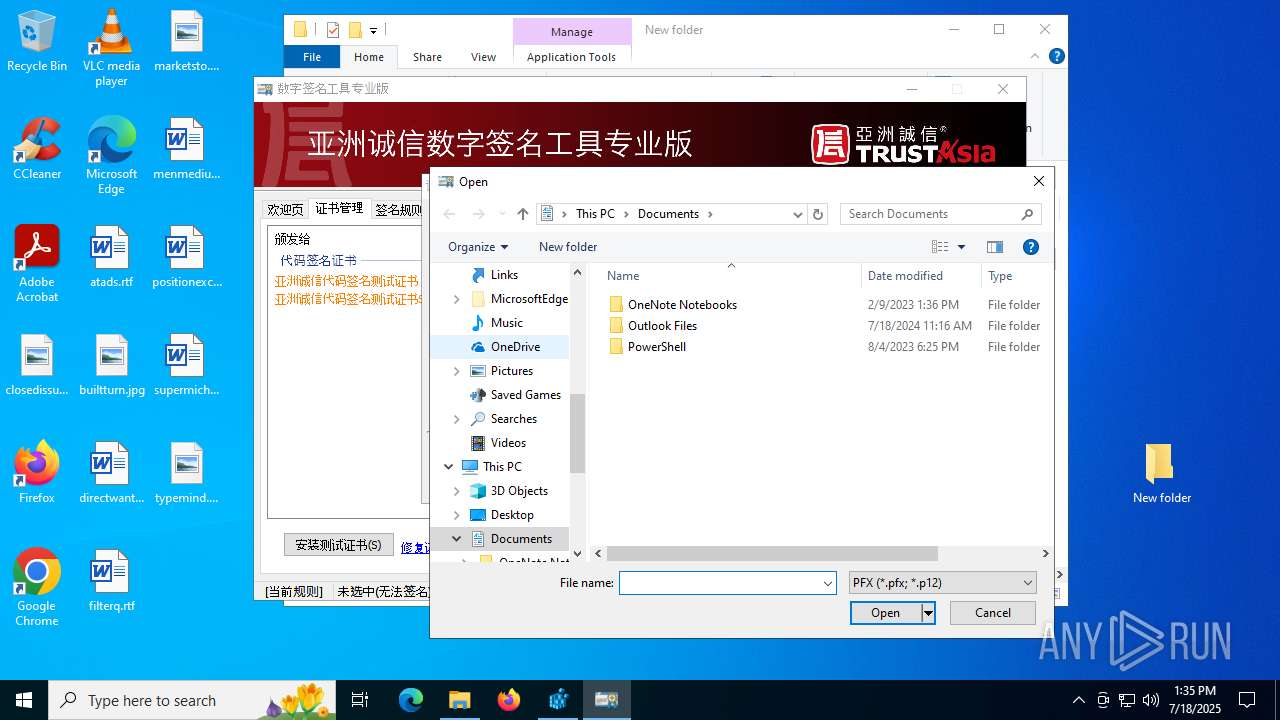Screen dimensions: 1280x720
Task: Open the Open button split arrow
Action: point(929,613)
